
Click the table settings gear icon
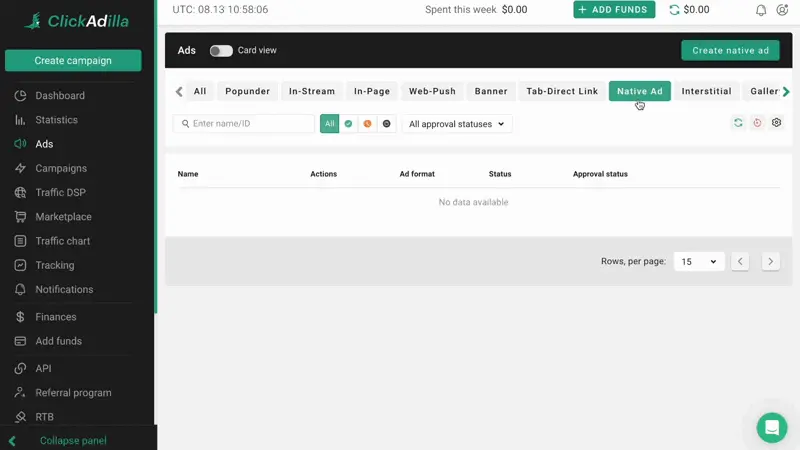[x=776, y=123]
